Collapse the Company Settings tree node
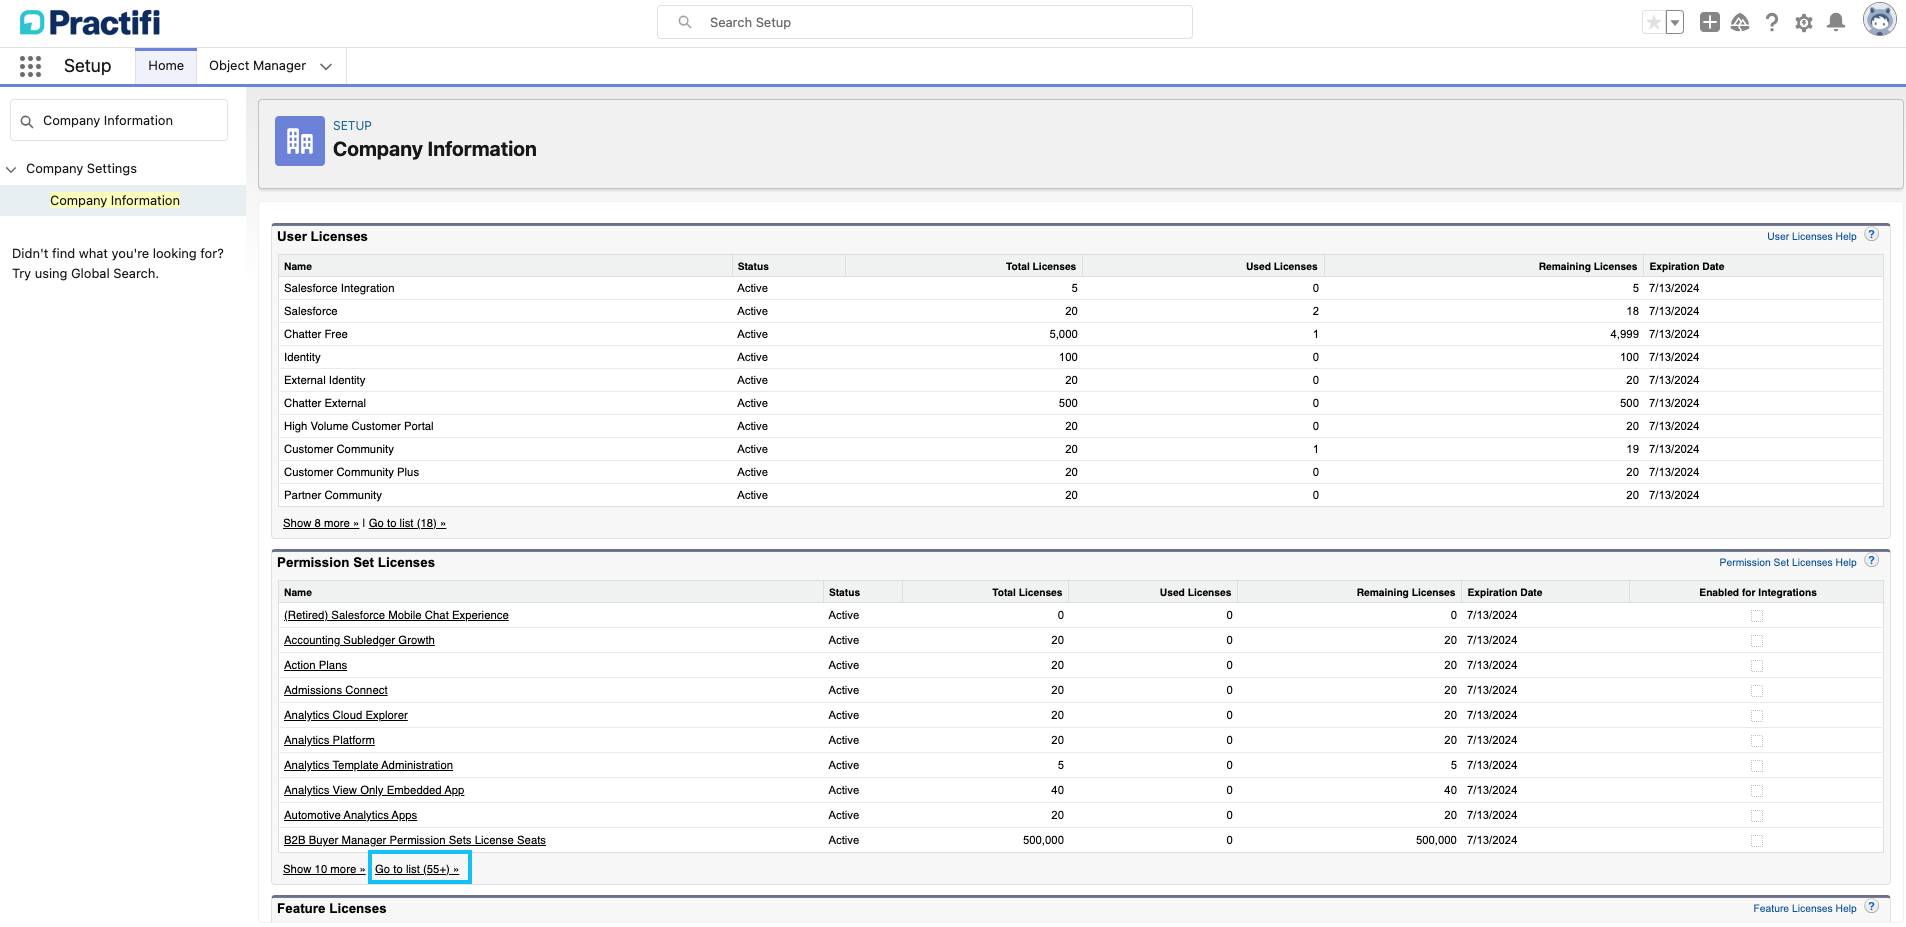 tap(12, 169)
